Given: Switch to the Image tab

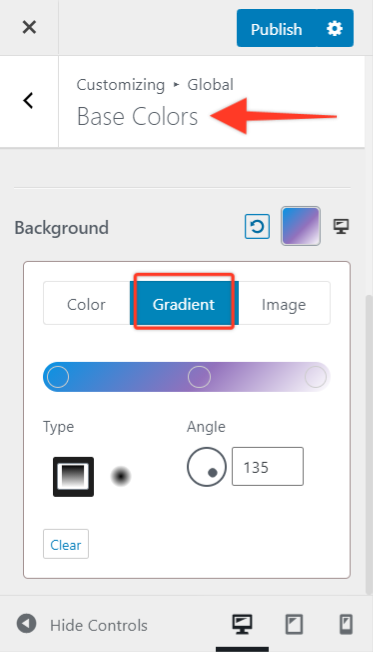Looking at the screenshot, I should tap(284, 304).
